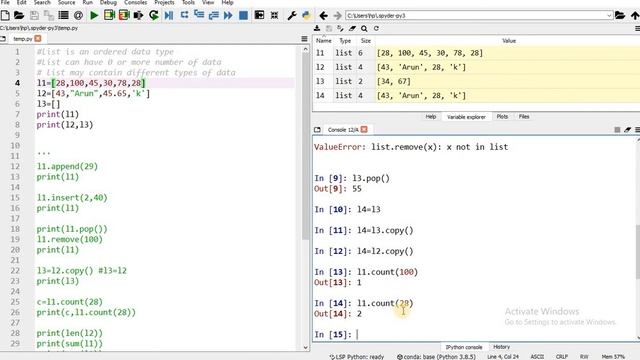This screenshot has height=360, width=640.
Task: Open the editor pane options hamburger menu
Action: tap(304, 39)
